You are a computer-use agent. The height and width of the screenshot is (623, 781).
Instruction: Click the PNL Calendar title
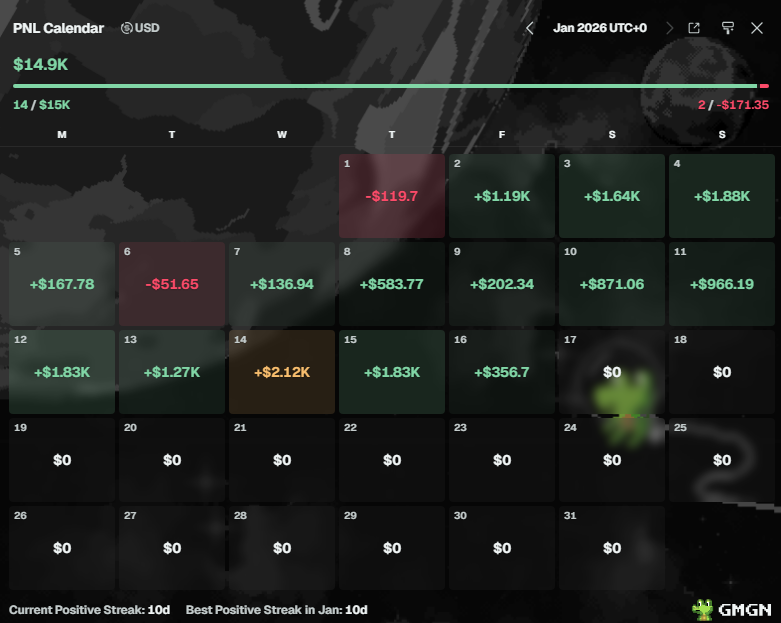[58, 28]
